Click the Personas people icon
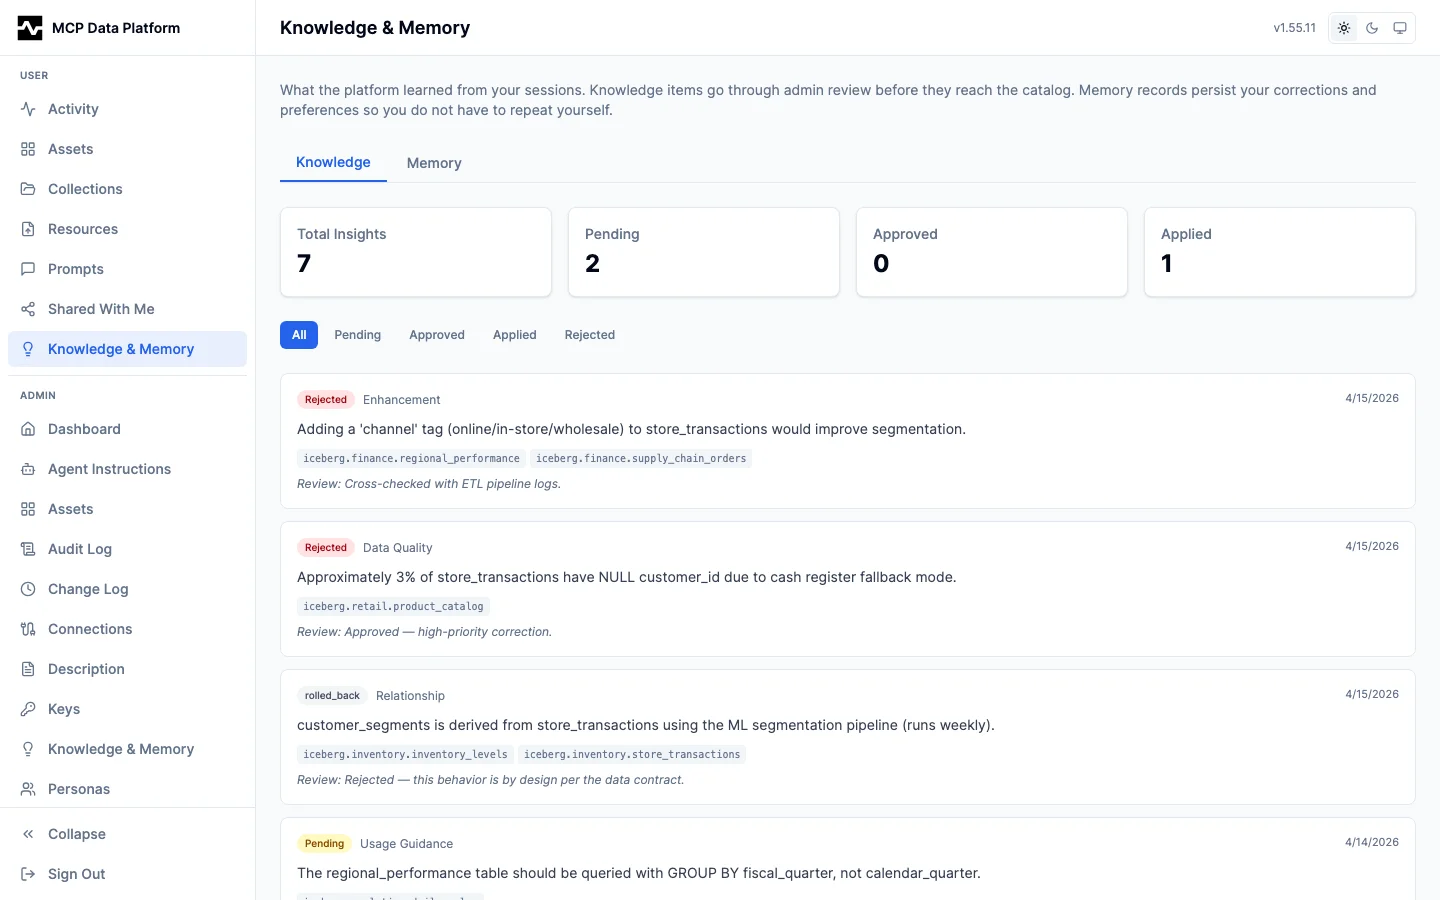The image size is (1440, 900). click(28, 789)
